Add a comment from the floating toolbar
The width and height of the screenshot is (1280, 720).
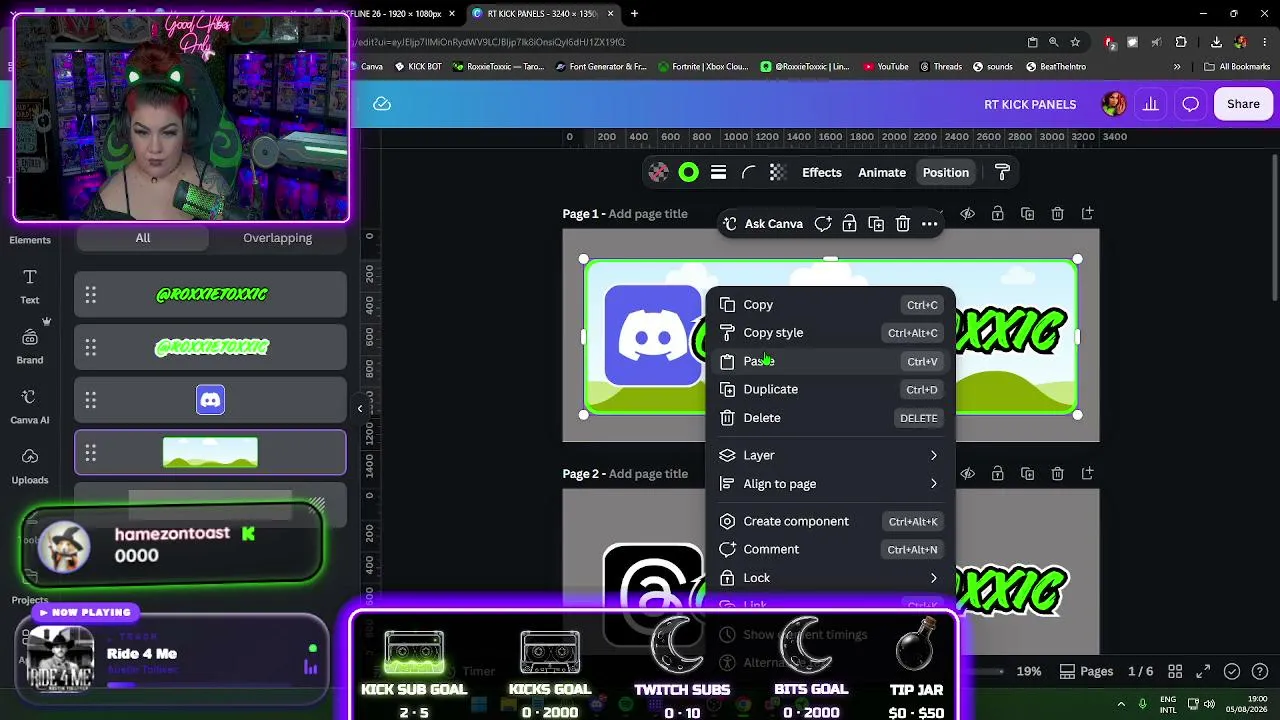click(823, 224)
